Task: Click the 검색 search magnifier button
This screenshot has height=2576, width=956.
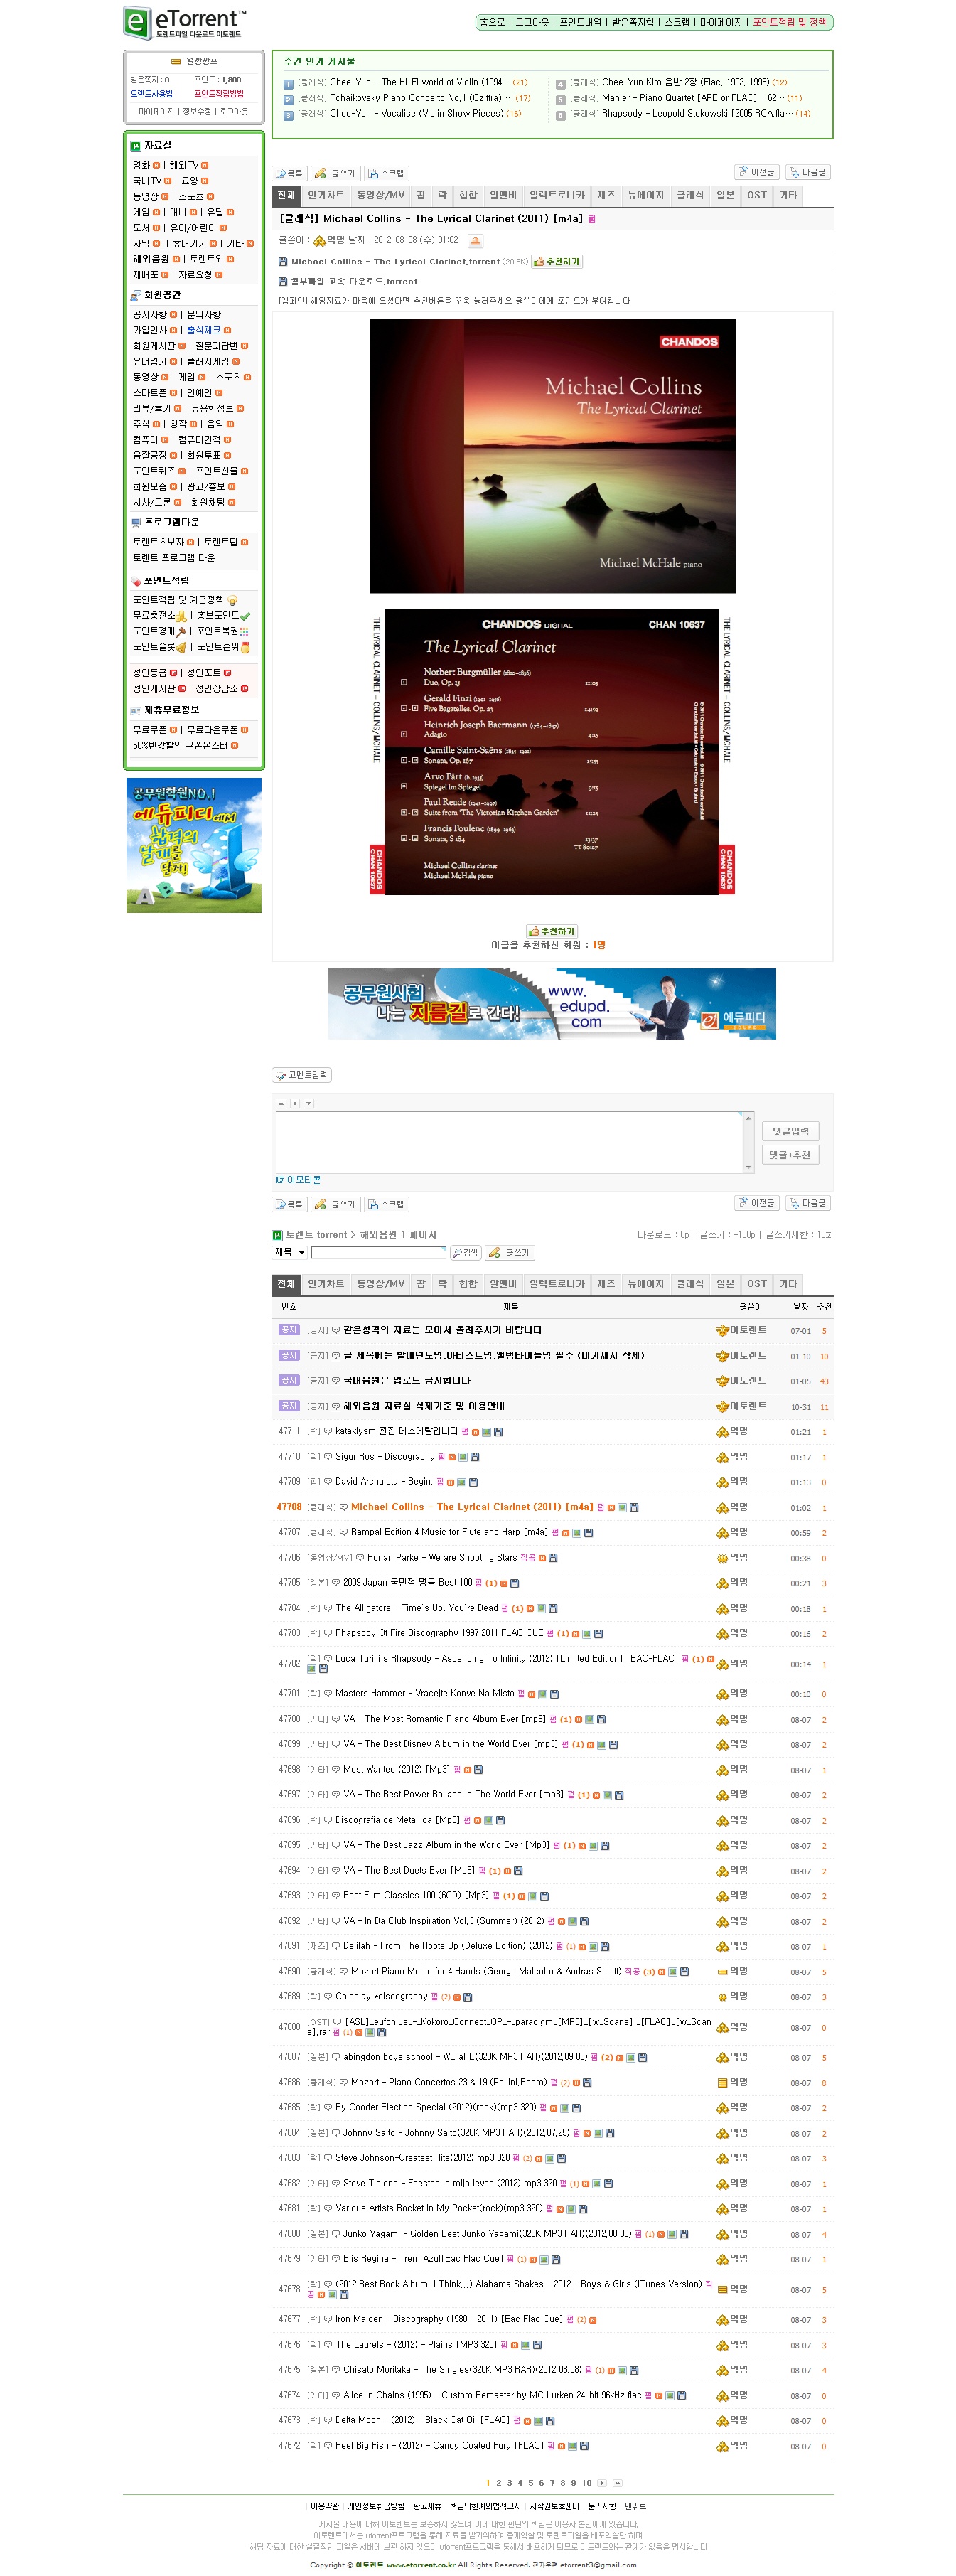Action: 465,1252
